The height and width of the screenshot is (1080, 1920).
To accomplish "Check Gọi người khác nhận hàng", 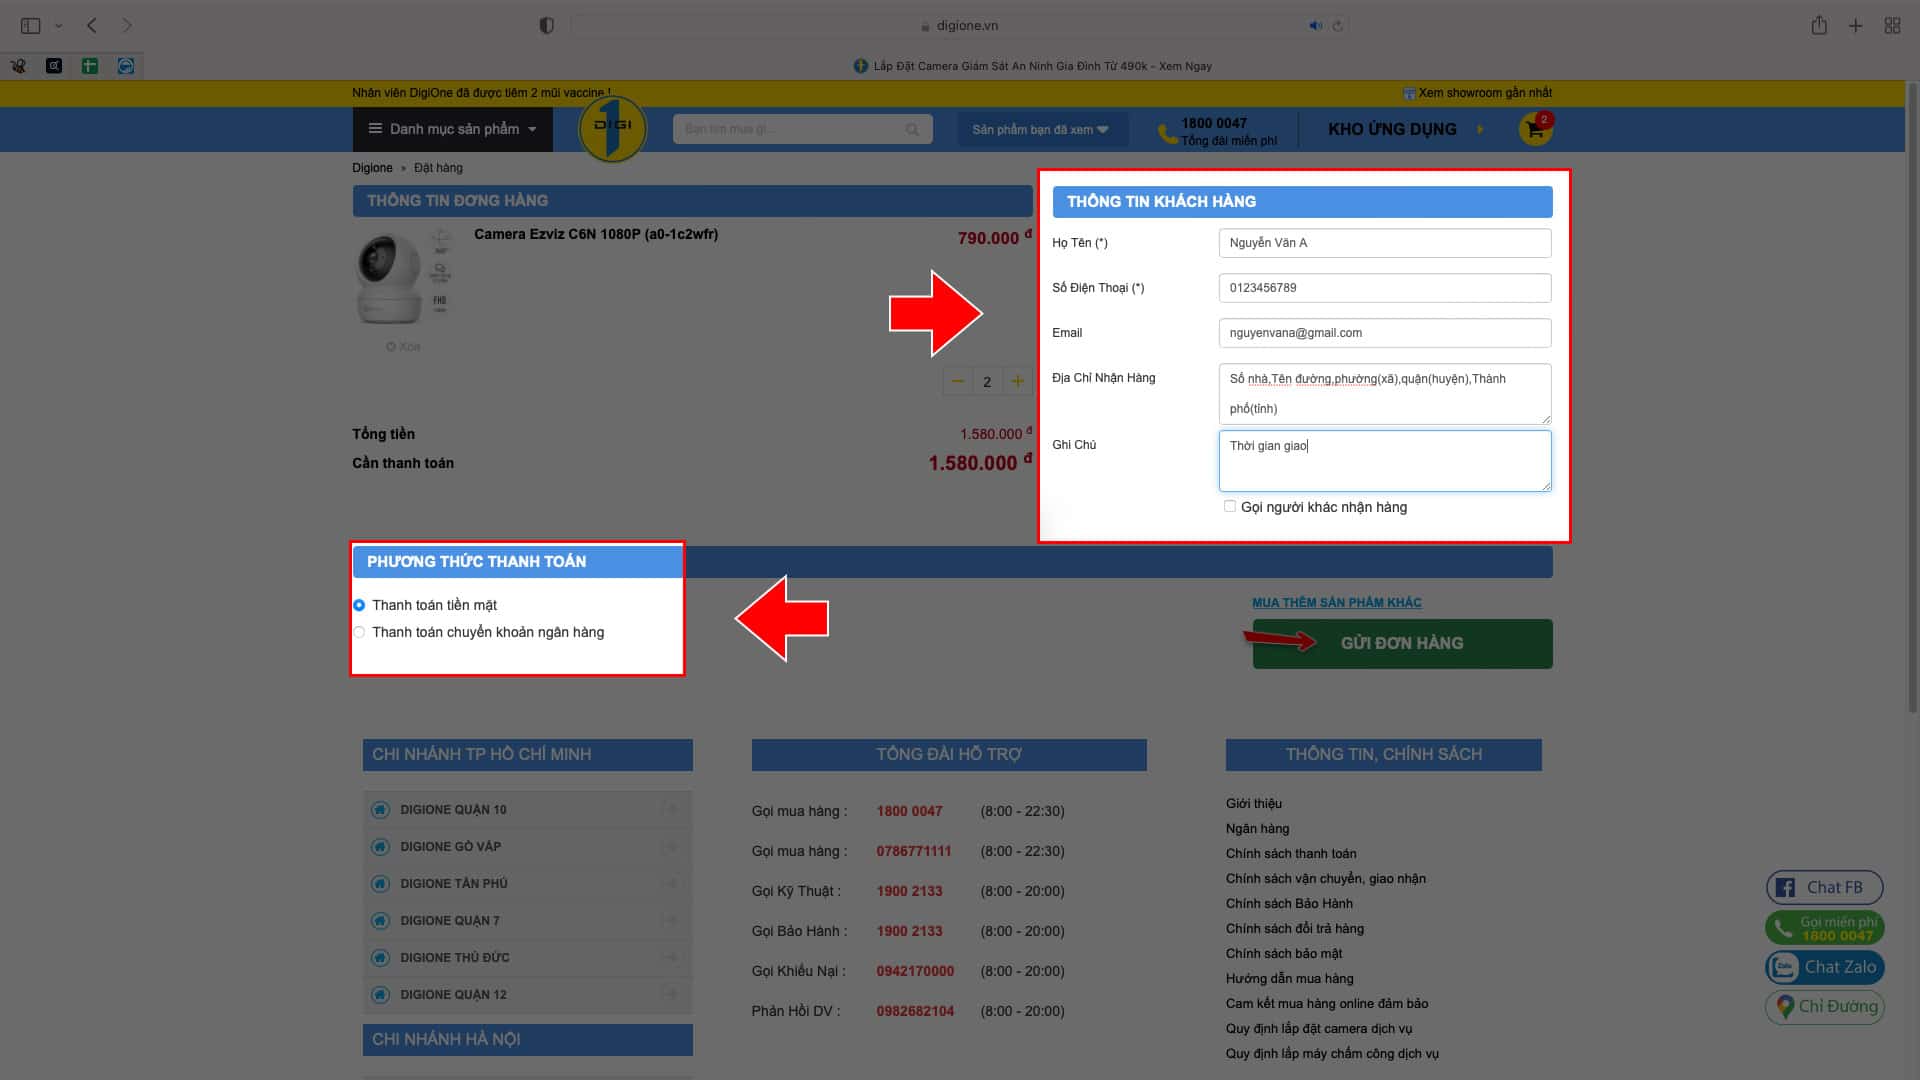I will 1230,507.
